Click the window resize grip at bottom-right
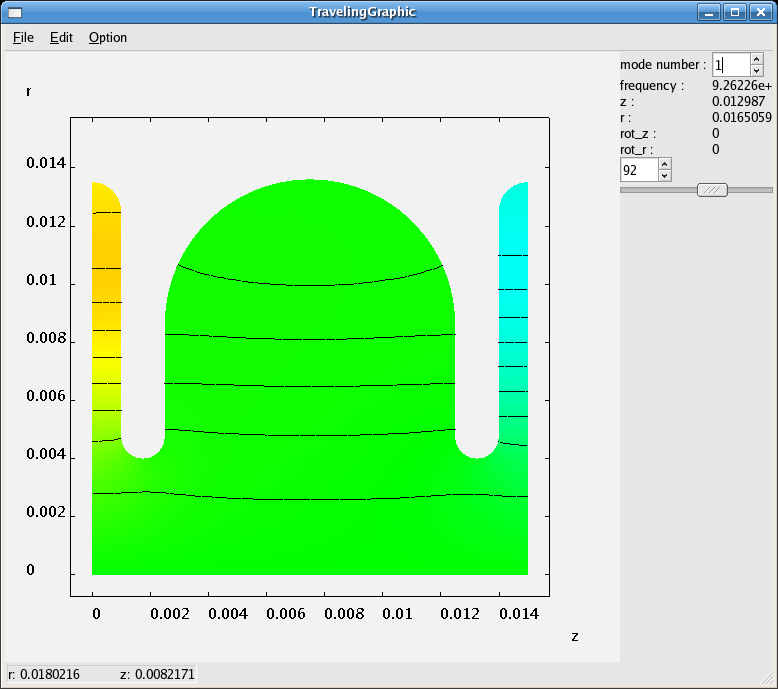The image size is (778, 689). [x=769, y=680]
